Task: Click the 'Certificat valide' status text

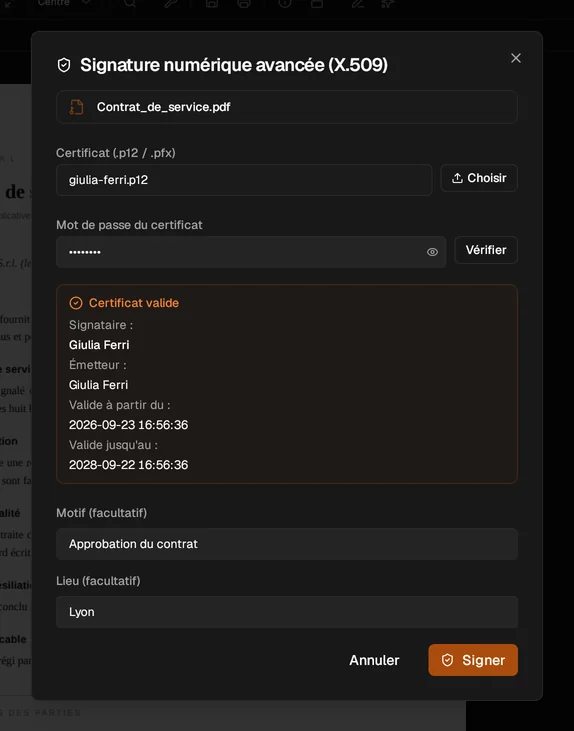Action: pyautogui.click(x=134, y=303)
